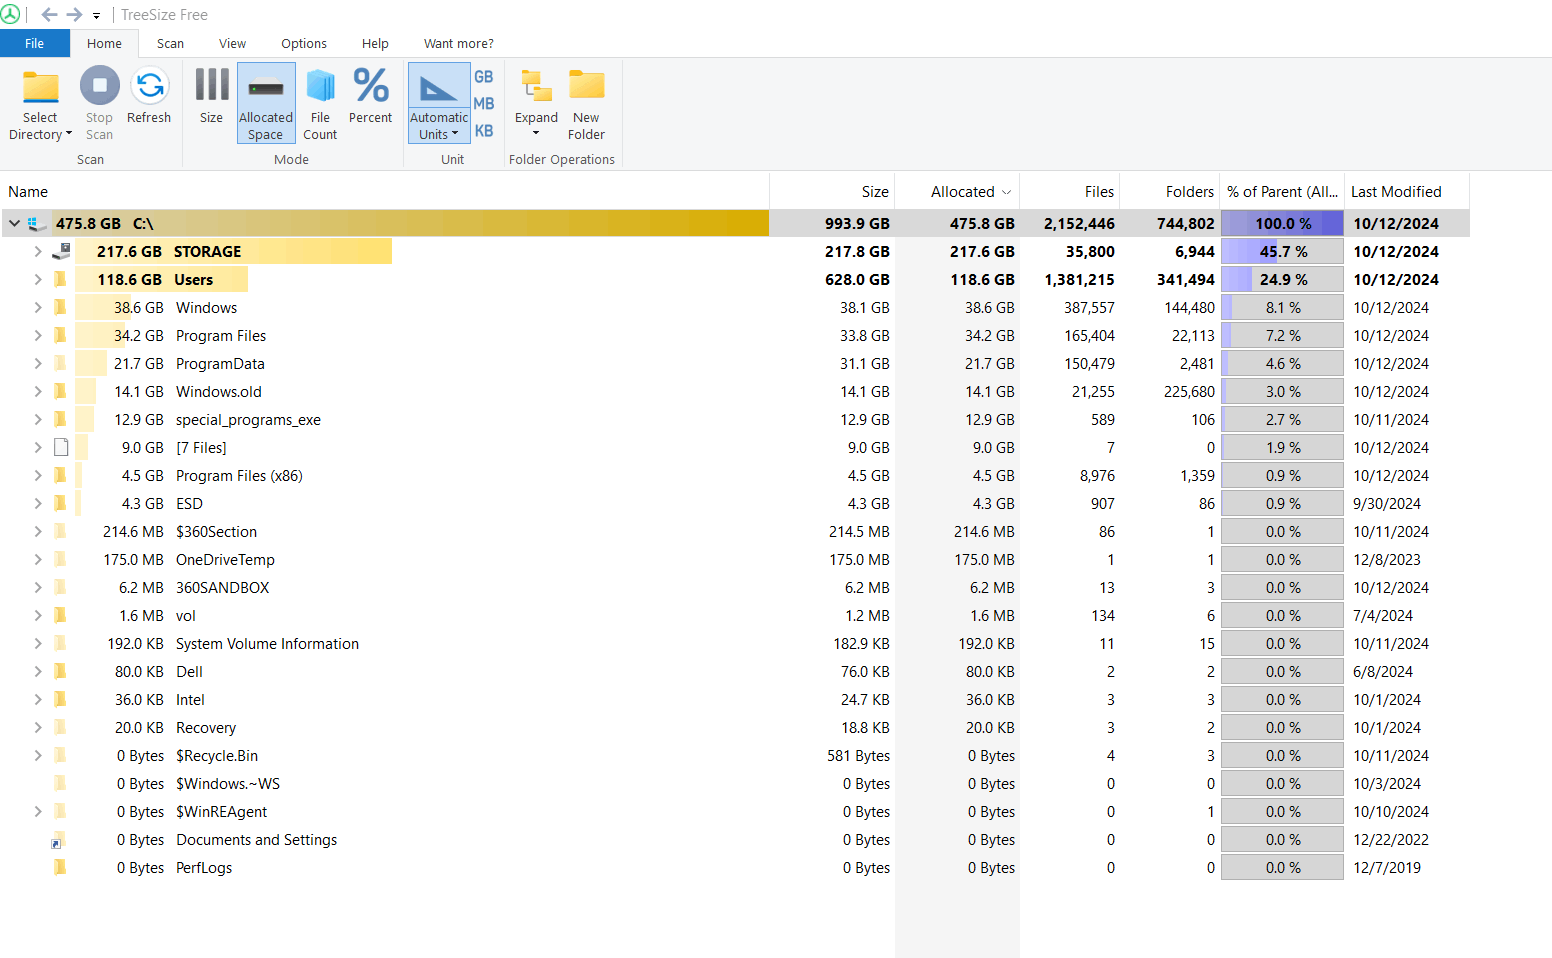
Task: Click the Users percent of parent bar
Action: coord(1282,280)
